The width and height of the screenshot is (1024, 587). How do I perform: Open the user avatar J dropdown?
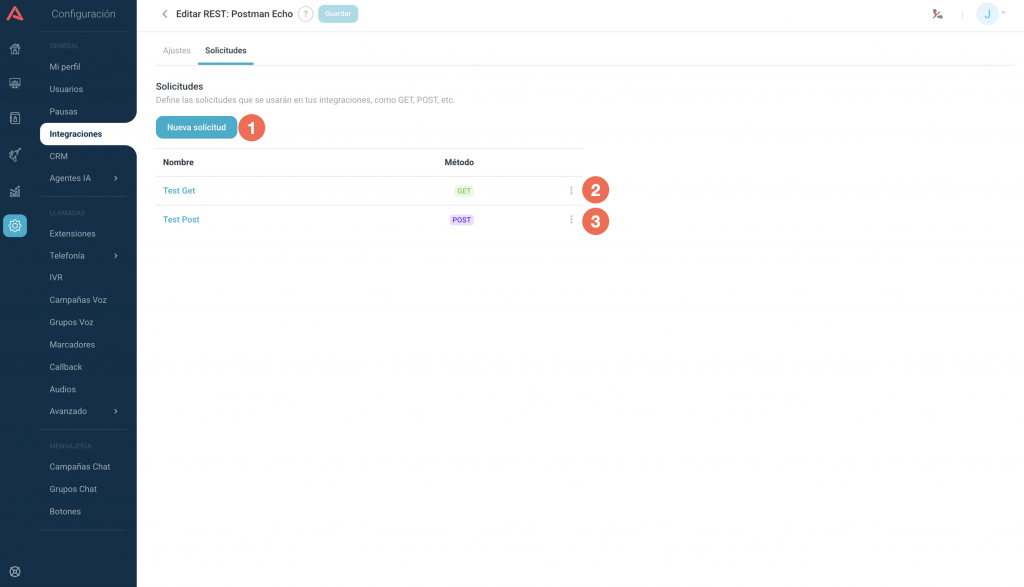pyautogui.click(x=991, y=14)
